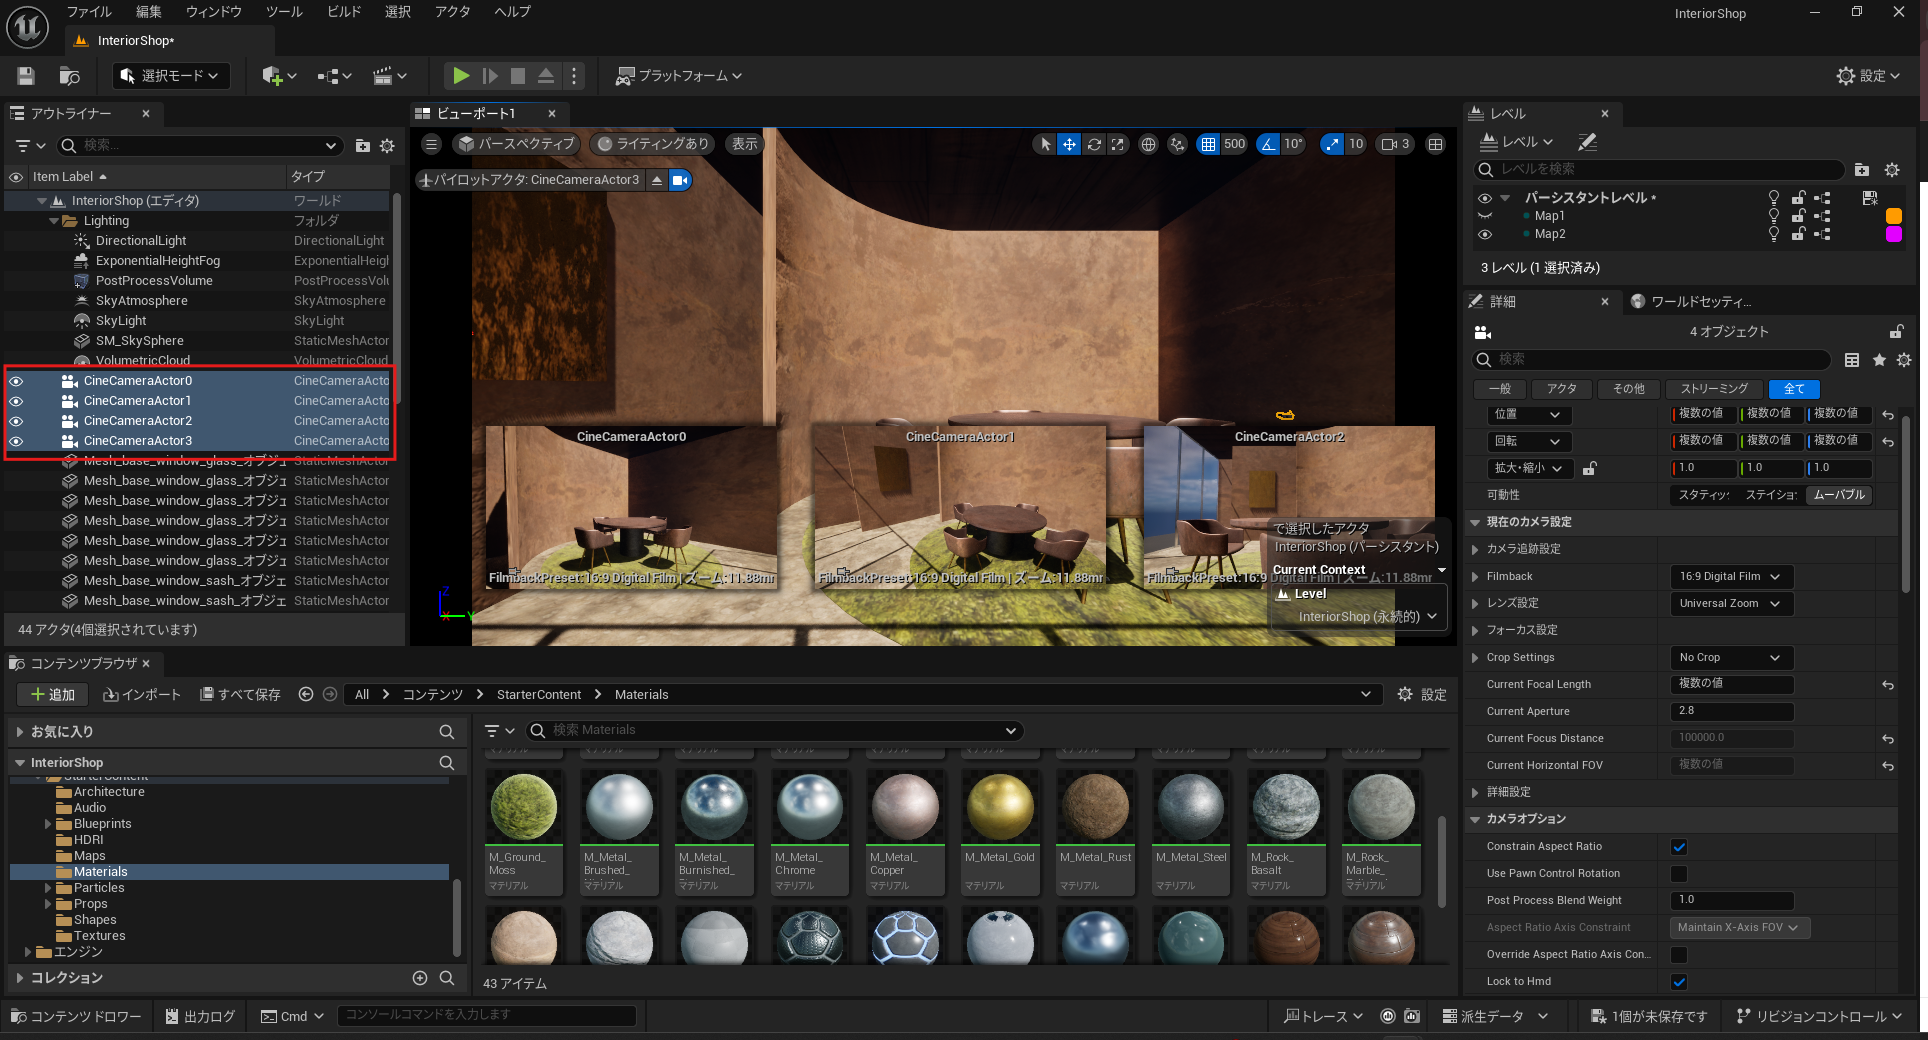Select the rotate gizmo tool in viewport
Viewport: 1928px width, 1040px height.
[x=1094, y=144]
